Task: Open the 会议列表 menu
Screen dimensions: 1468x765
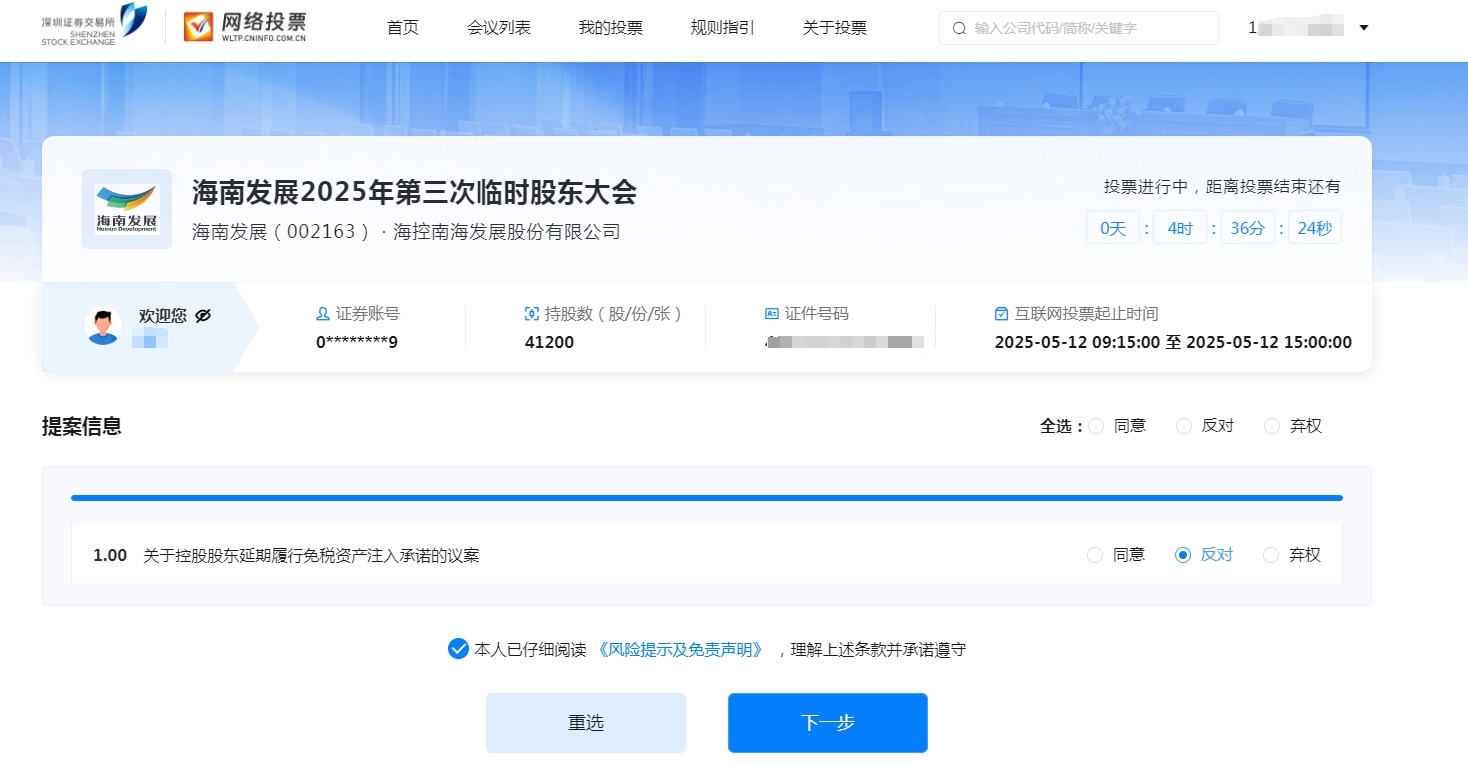Action: click(499, 28)
